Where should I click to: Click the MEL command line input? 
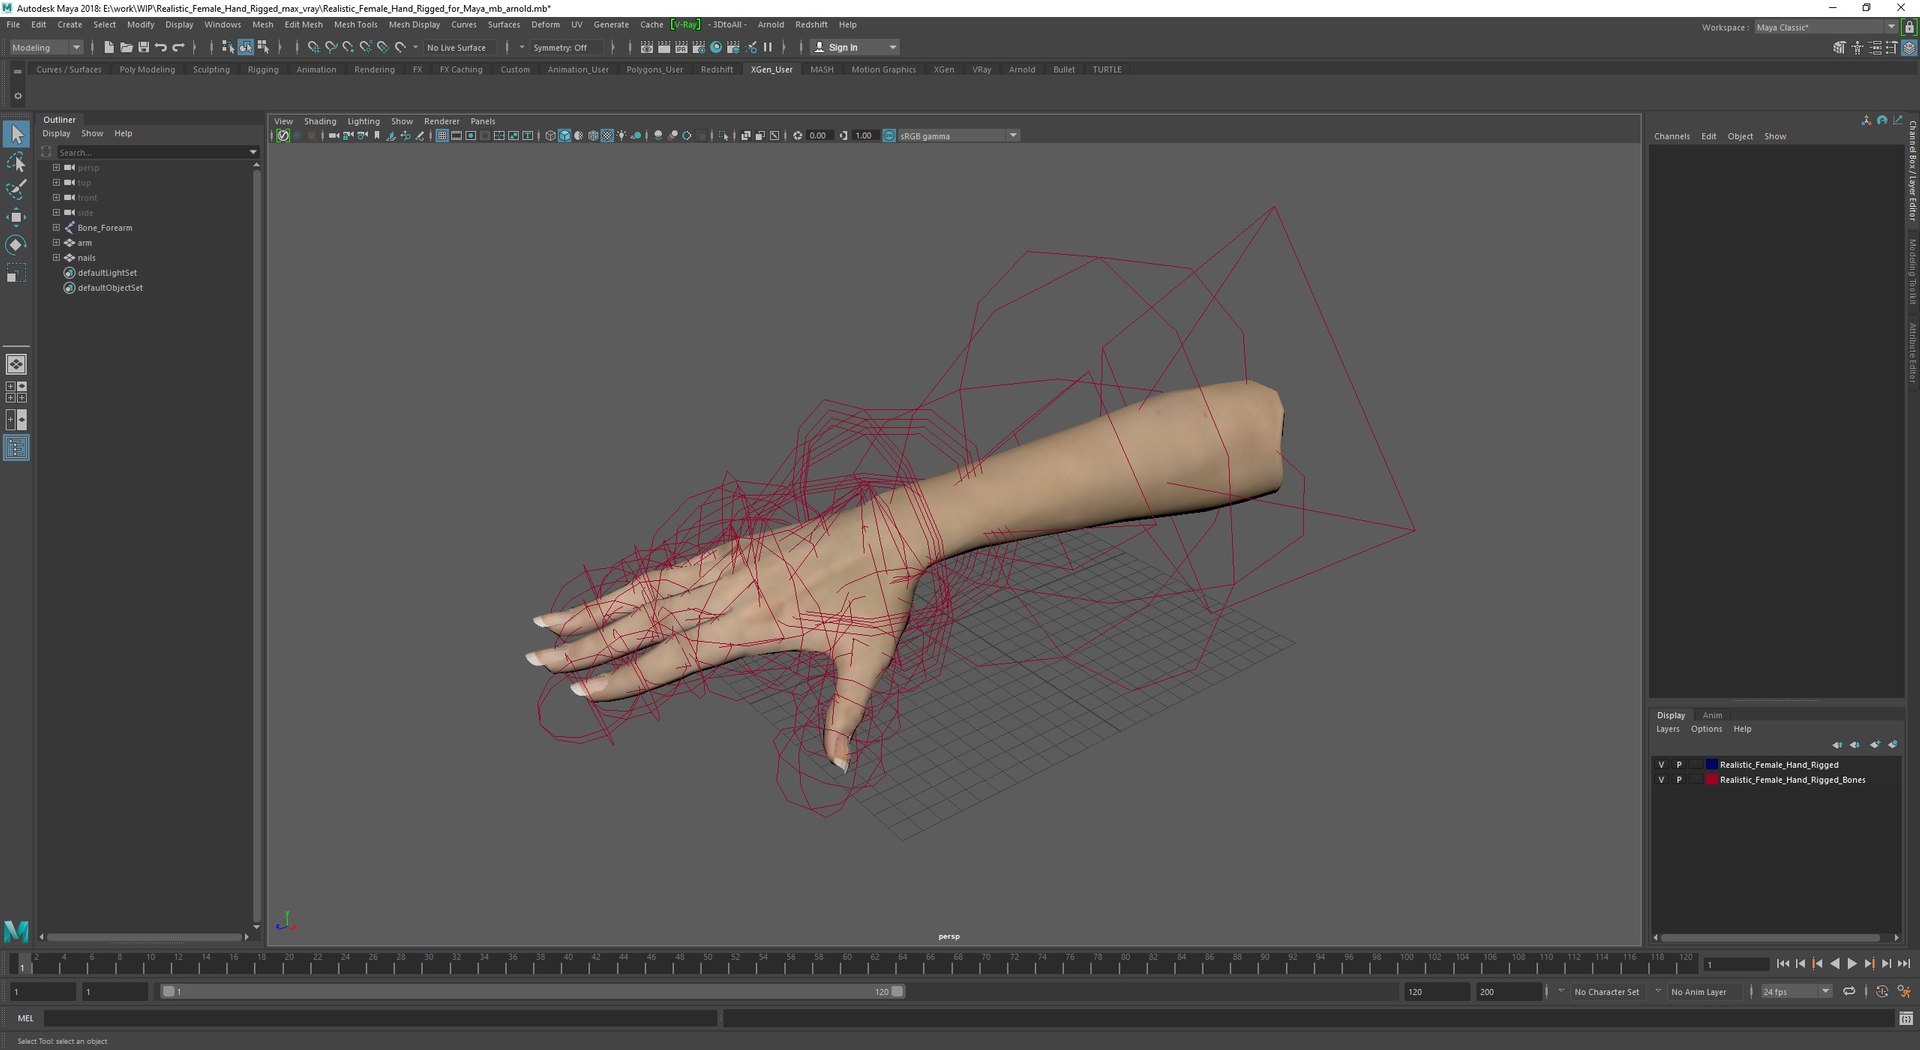coord(380,1018)
